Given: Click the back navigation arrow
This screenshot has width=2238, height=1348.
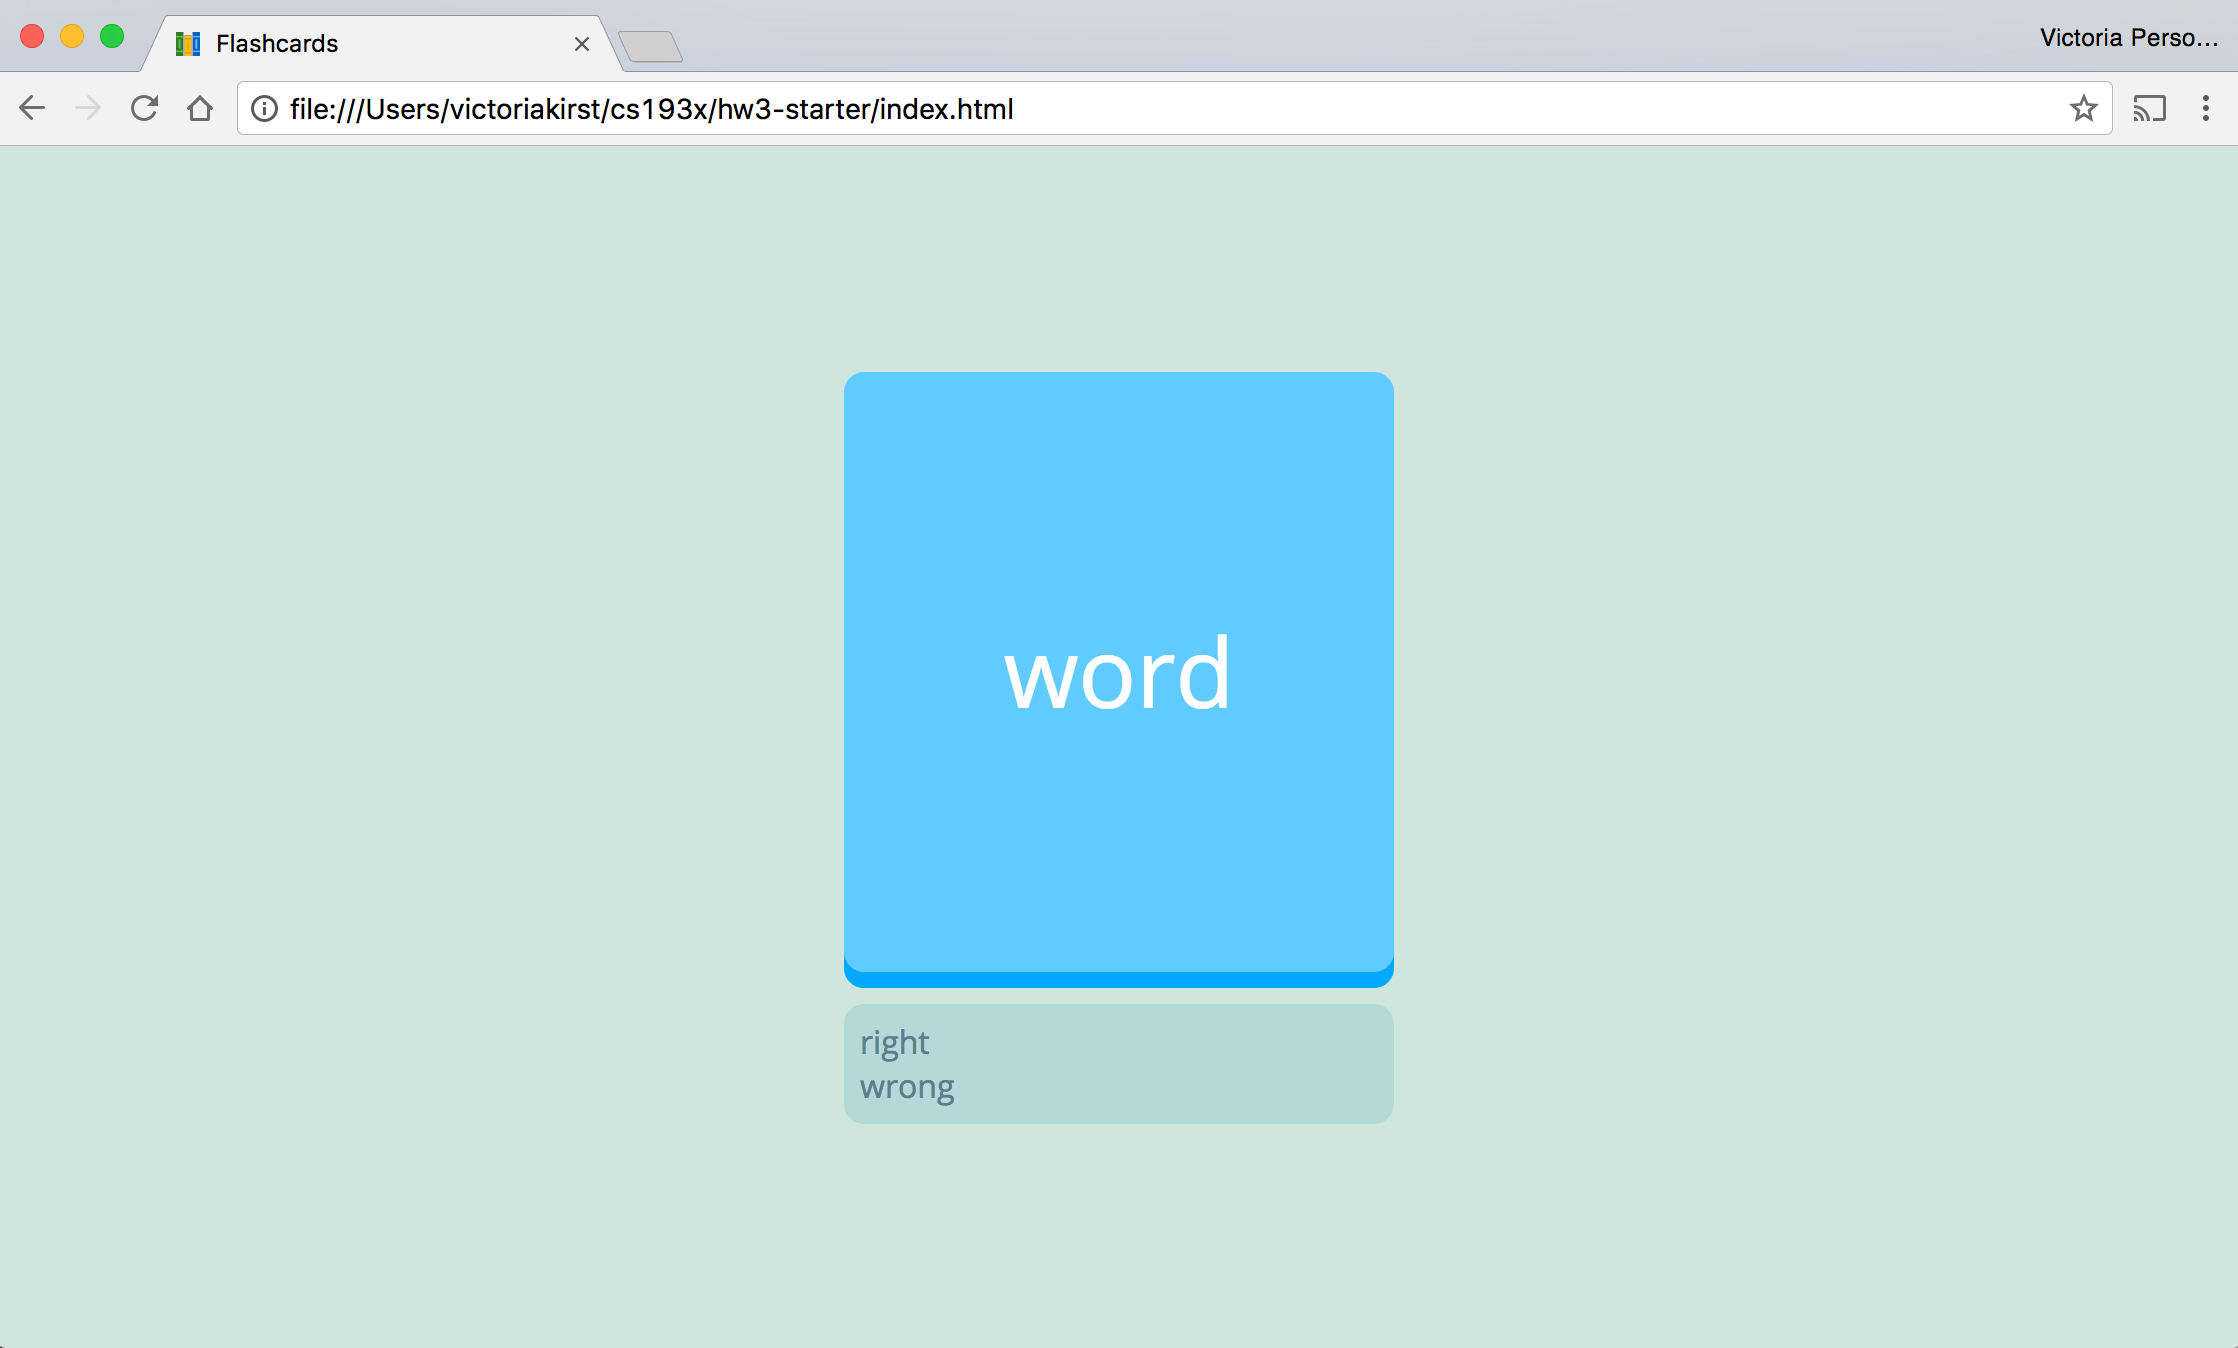Looking at the screenshot, I should (x=32, y=108).
